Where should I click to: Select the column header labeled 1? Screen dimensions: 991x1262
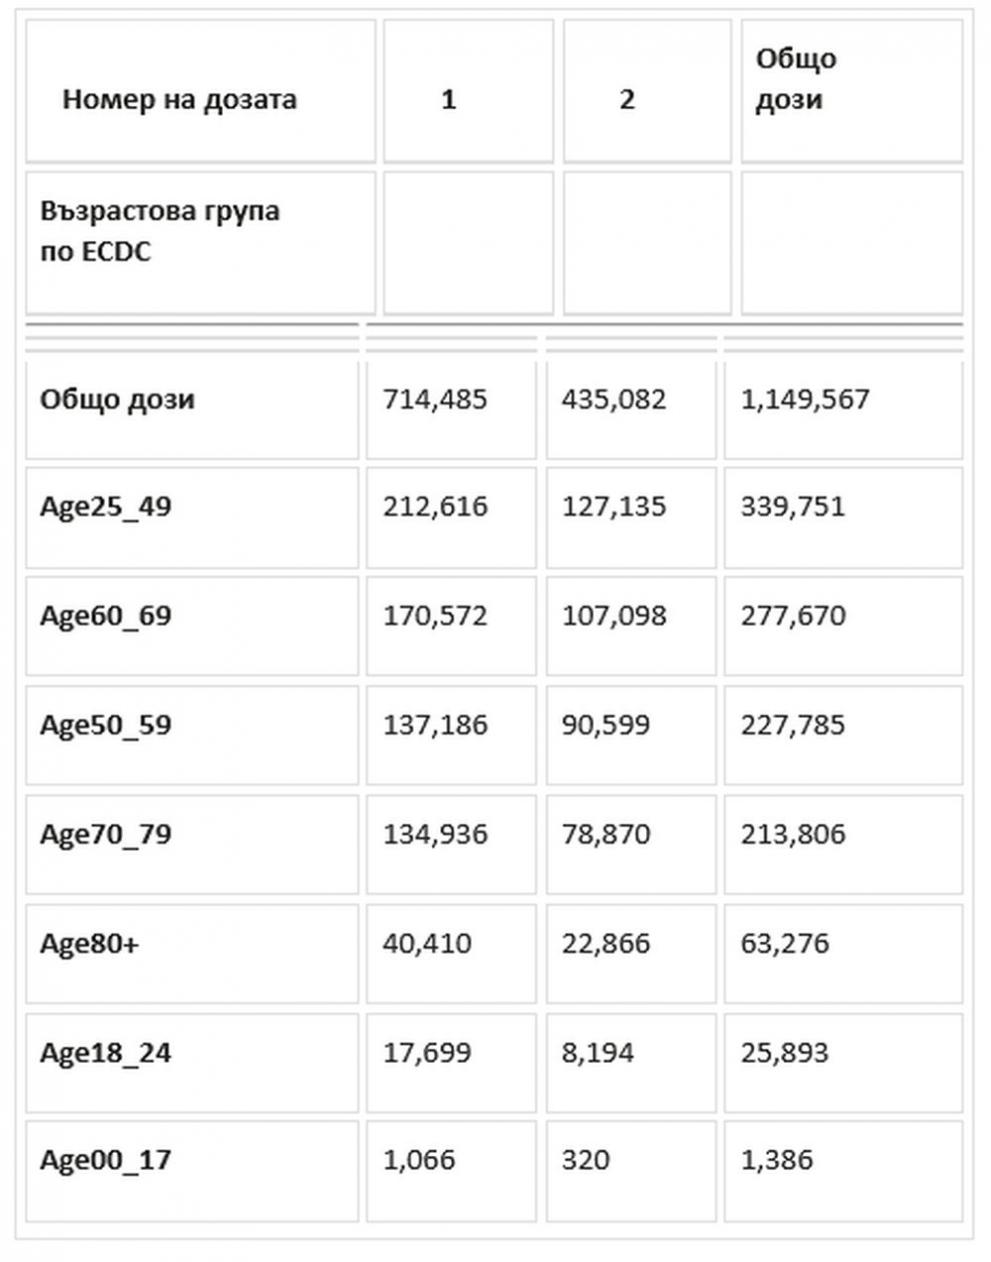tap(448, 100)
